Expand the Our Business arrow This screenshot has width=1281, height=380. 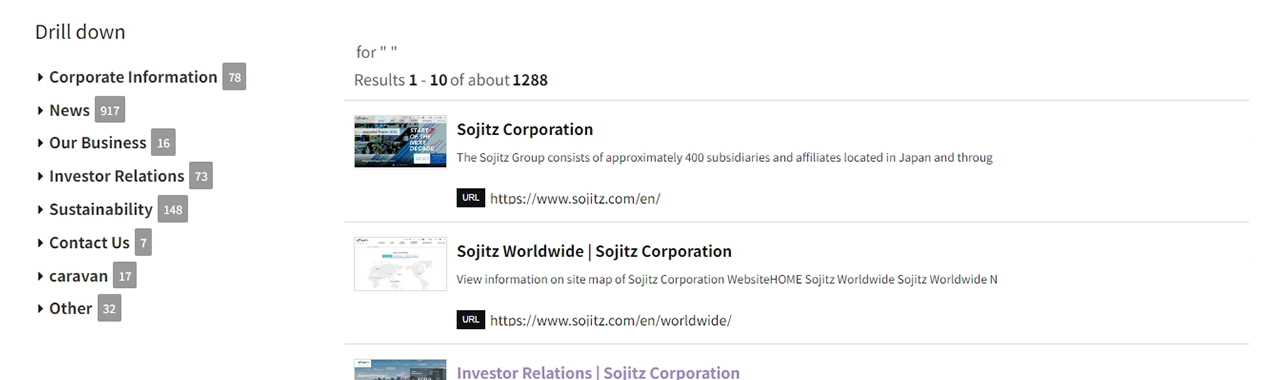click(40, 143)
